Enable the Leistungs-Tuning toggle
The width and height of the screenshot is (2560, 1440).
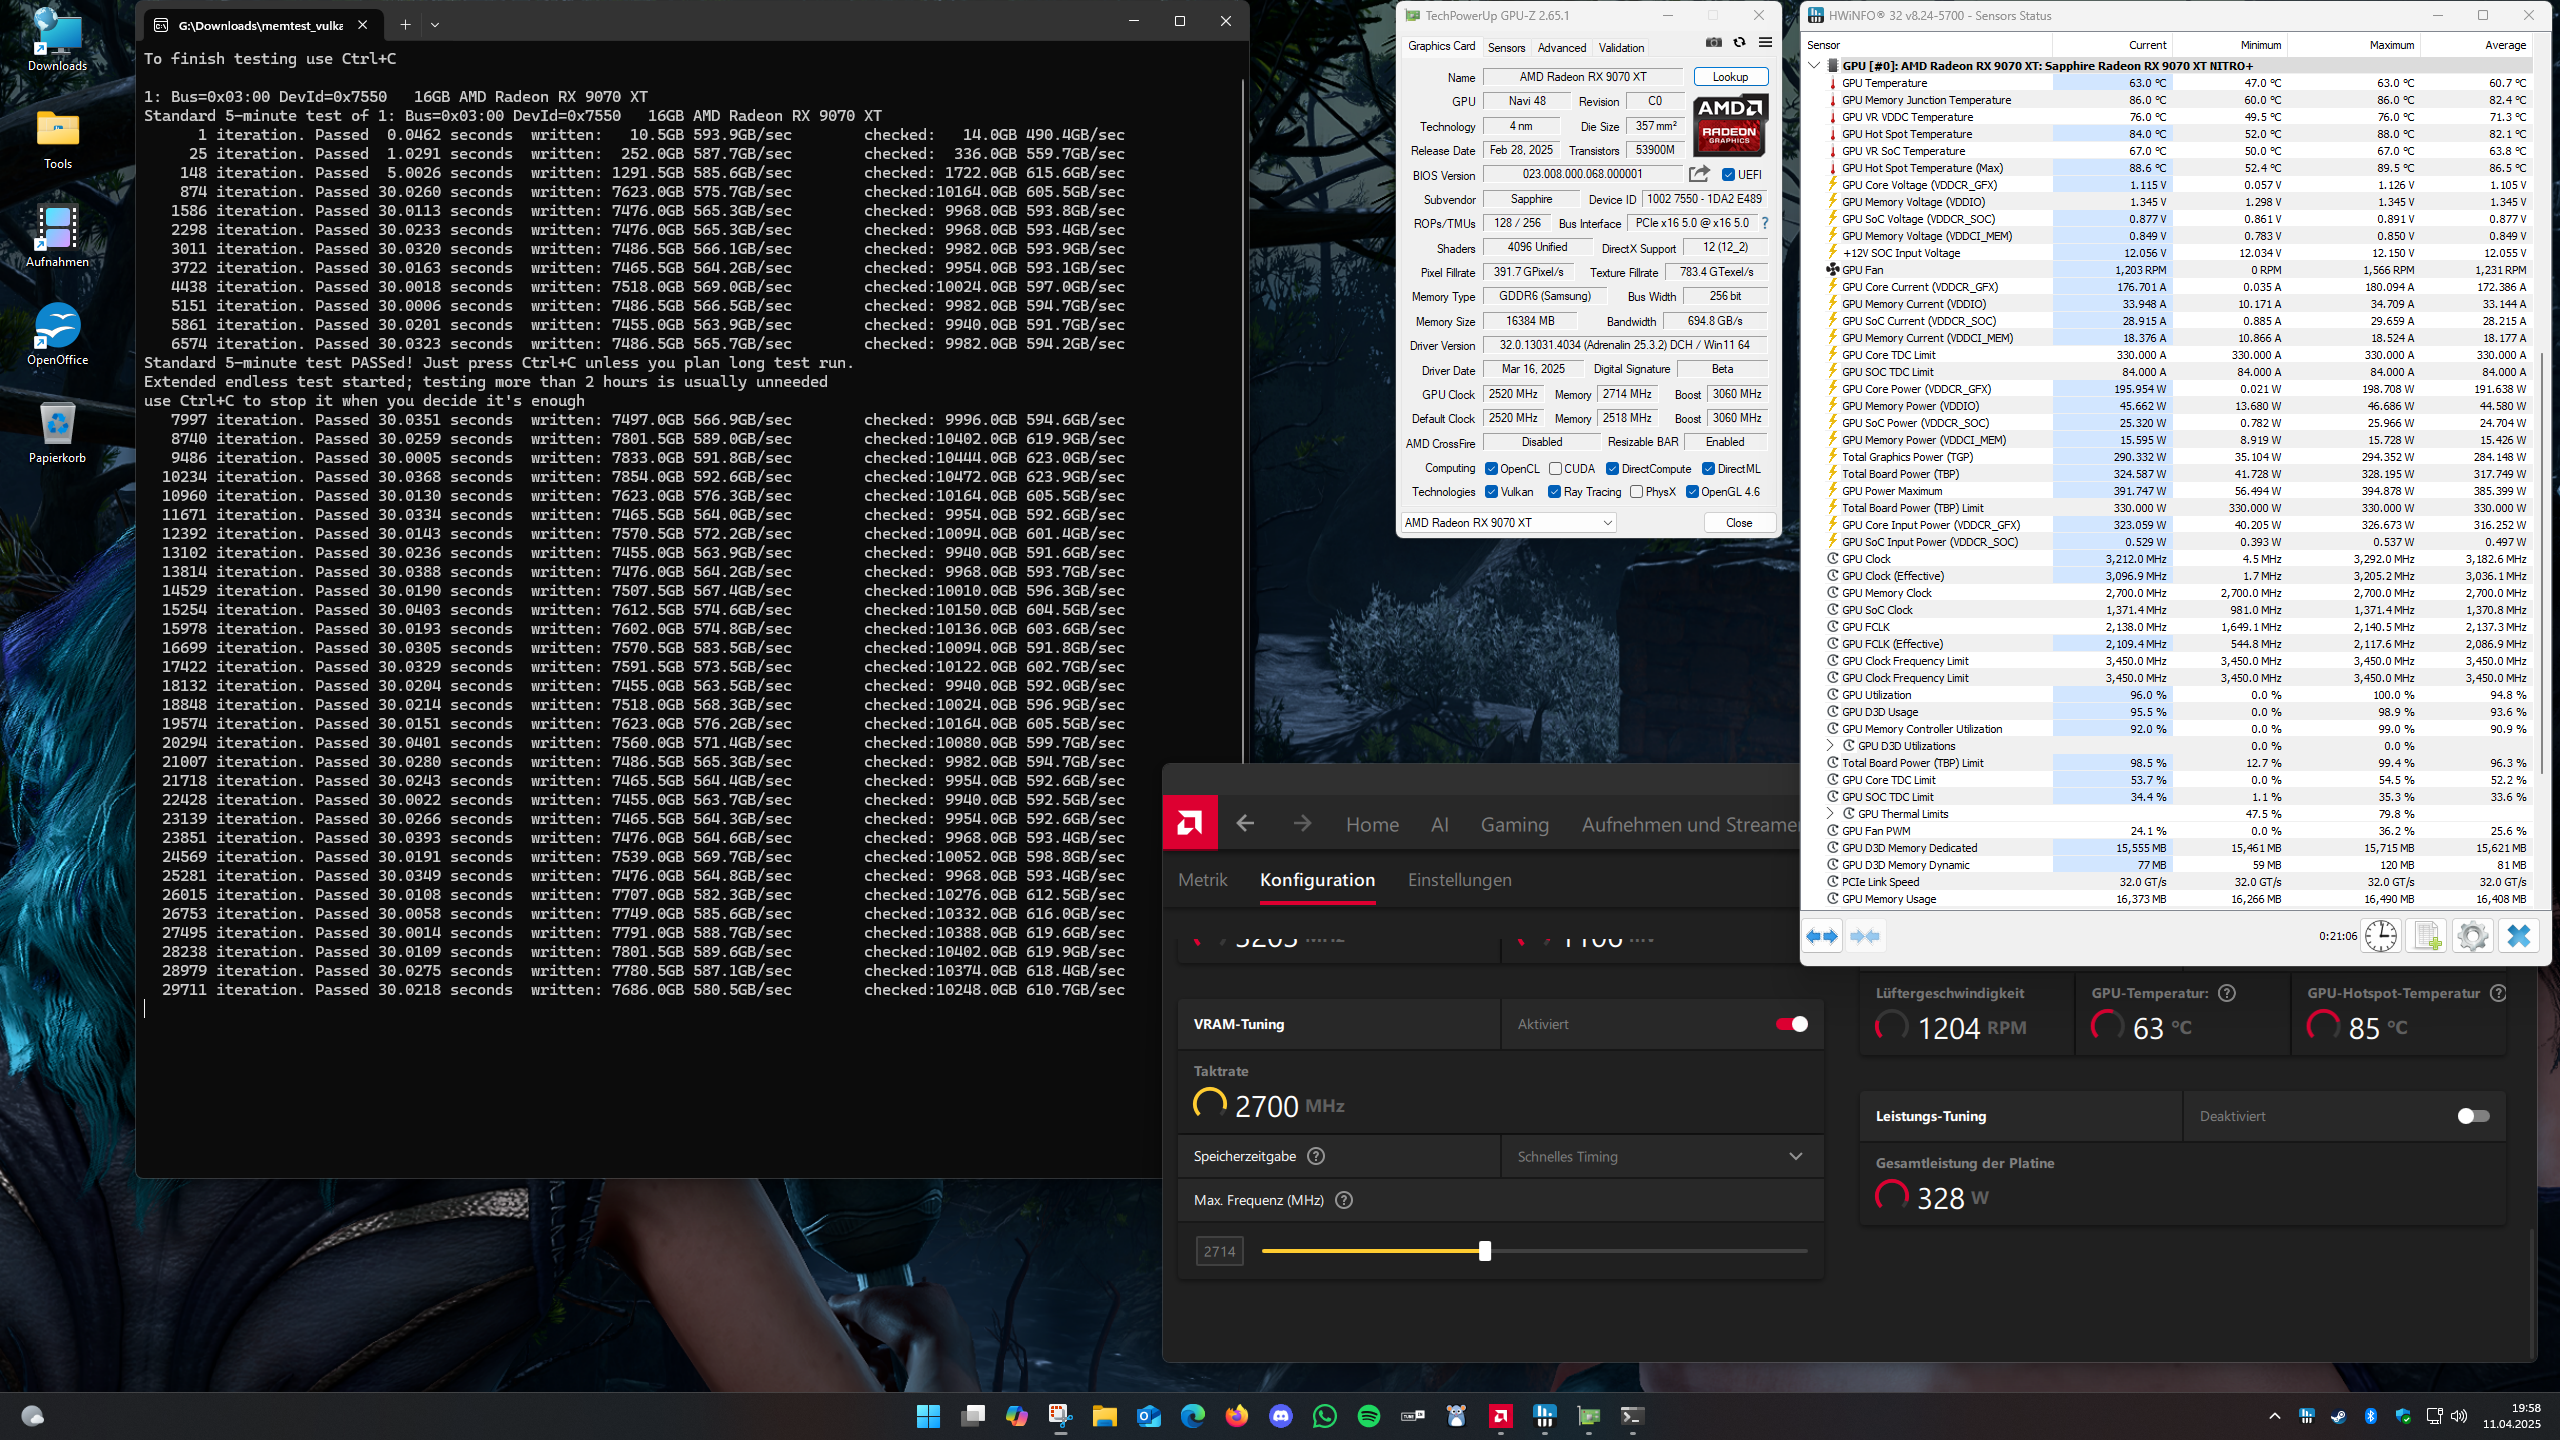coord(2473,1116)
